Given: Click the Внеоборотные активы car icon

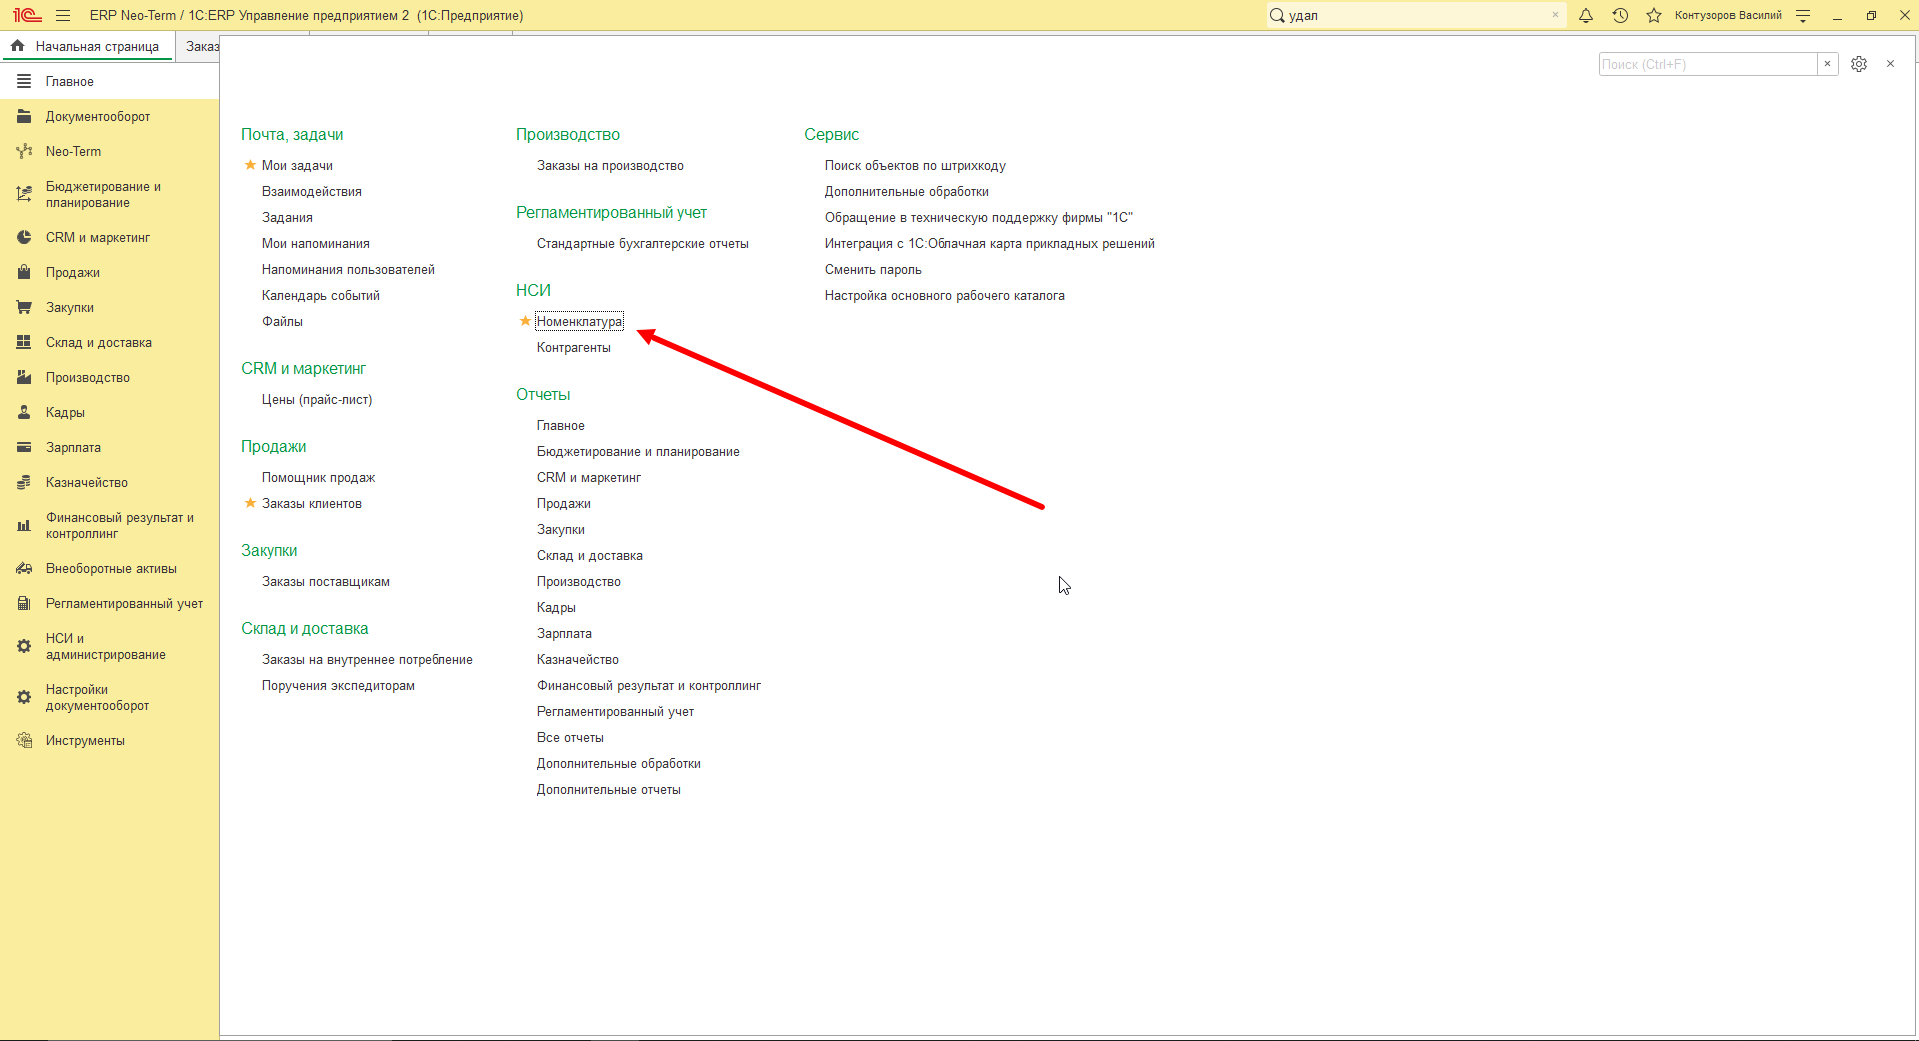Looking at the screenshot, I should click(24, 569).
